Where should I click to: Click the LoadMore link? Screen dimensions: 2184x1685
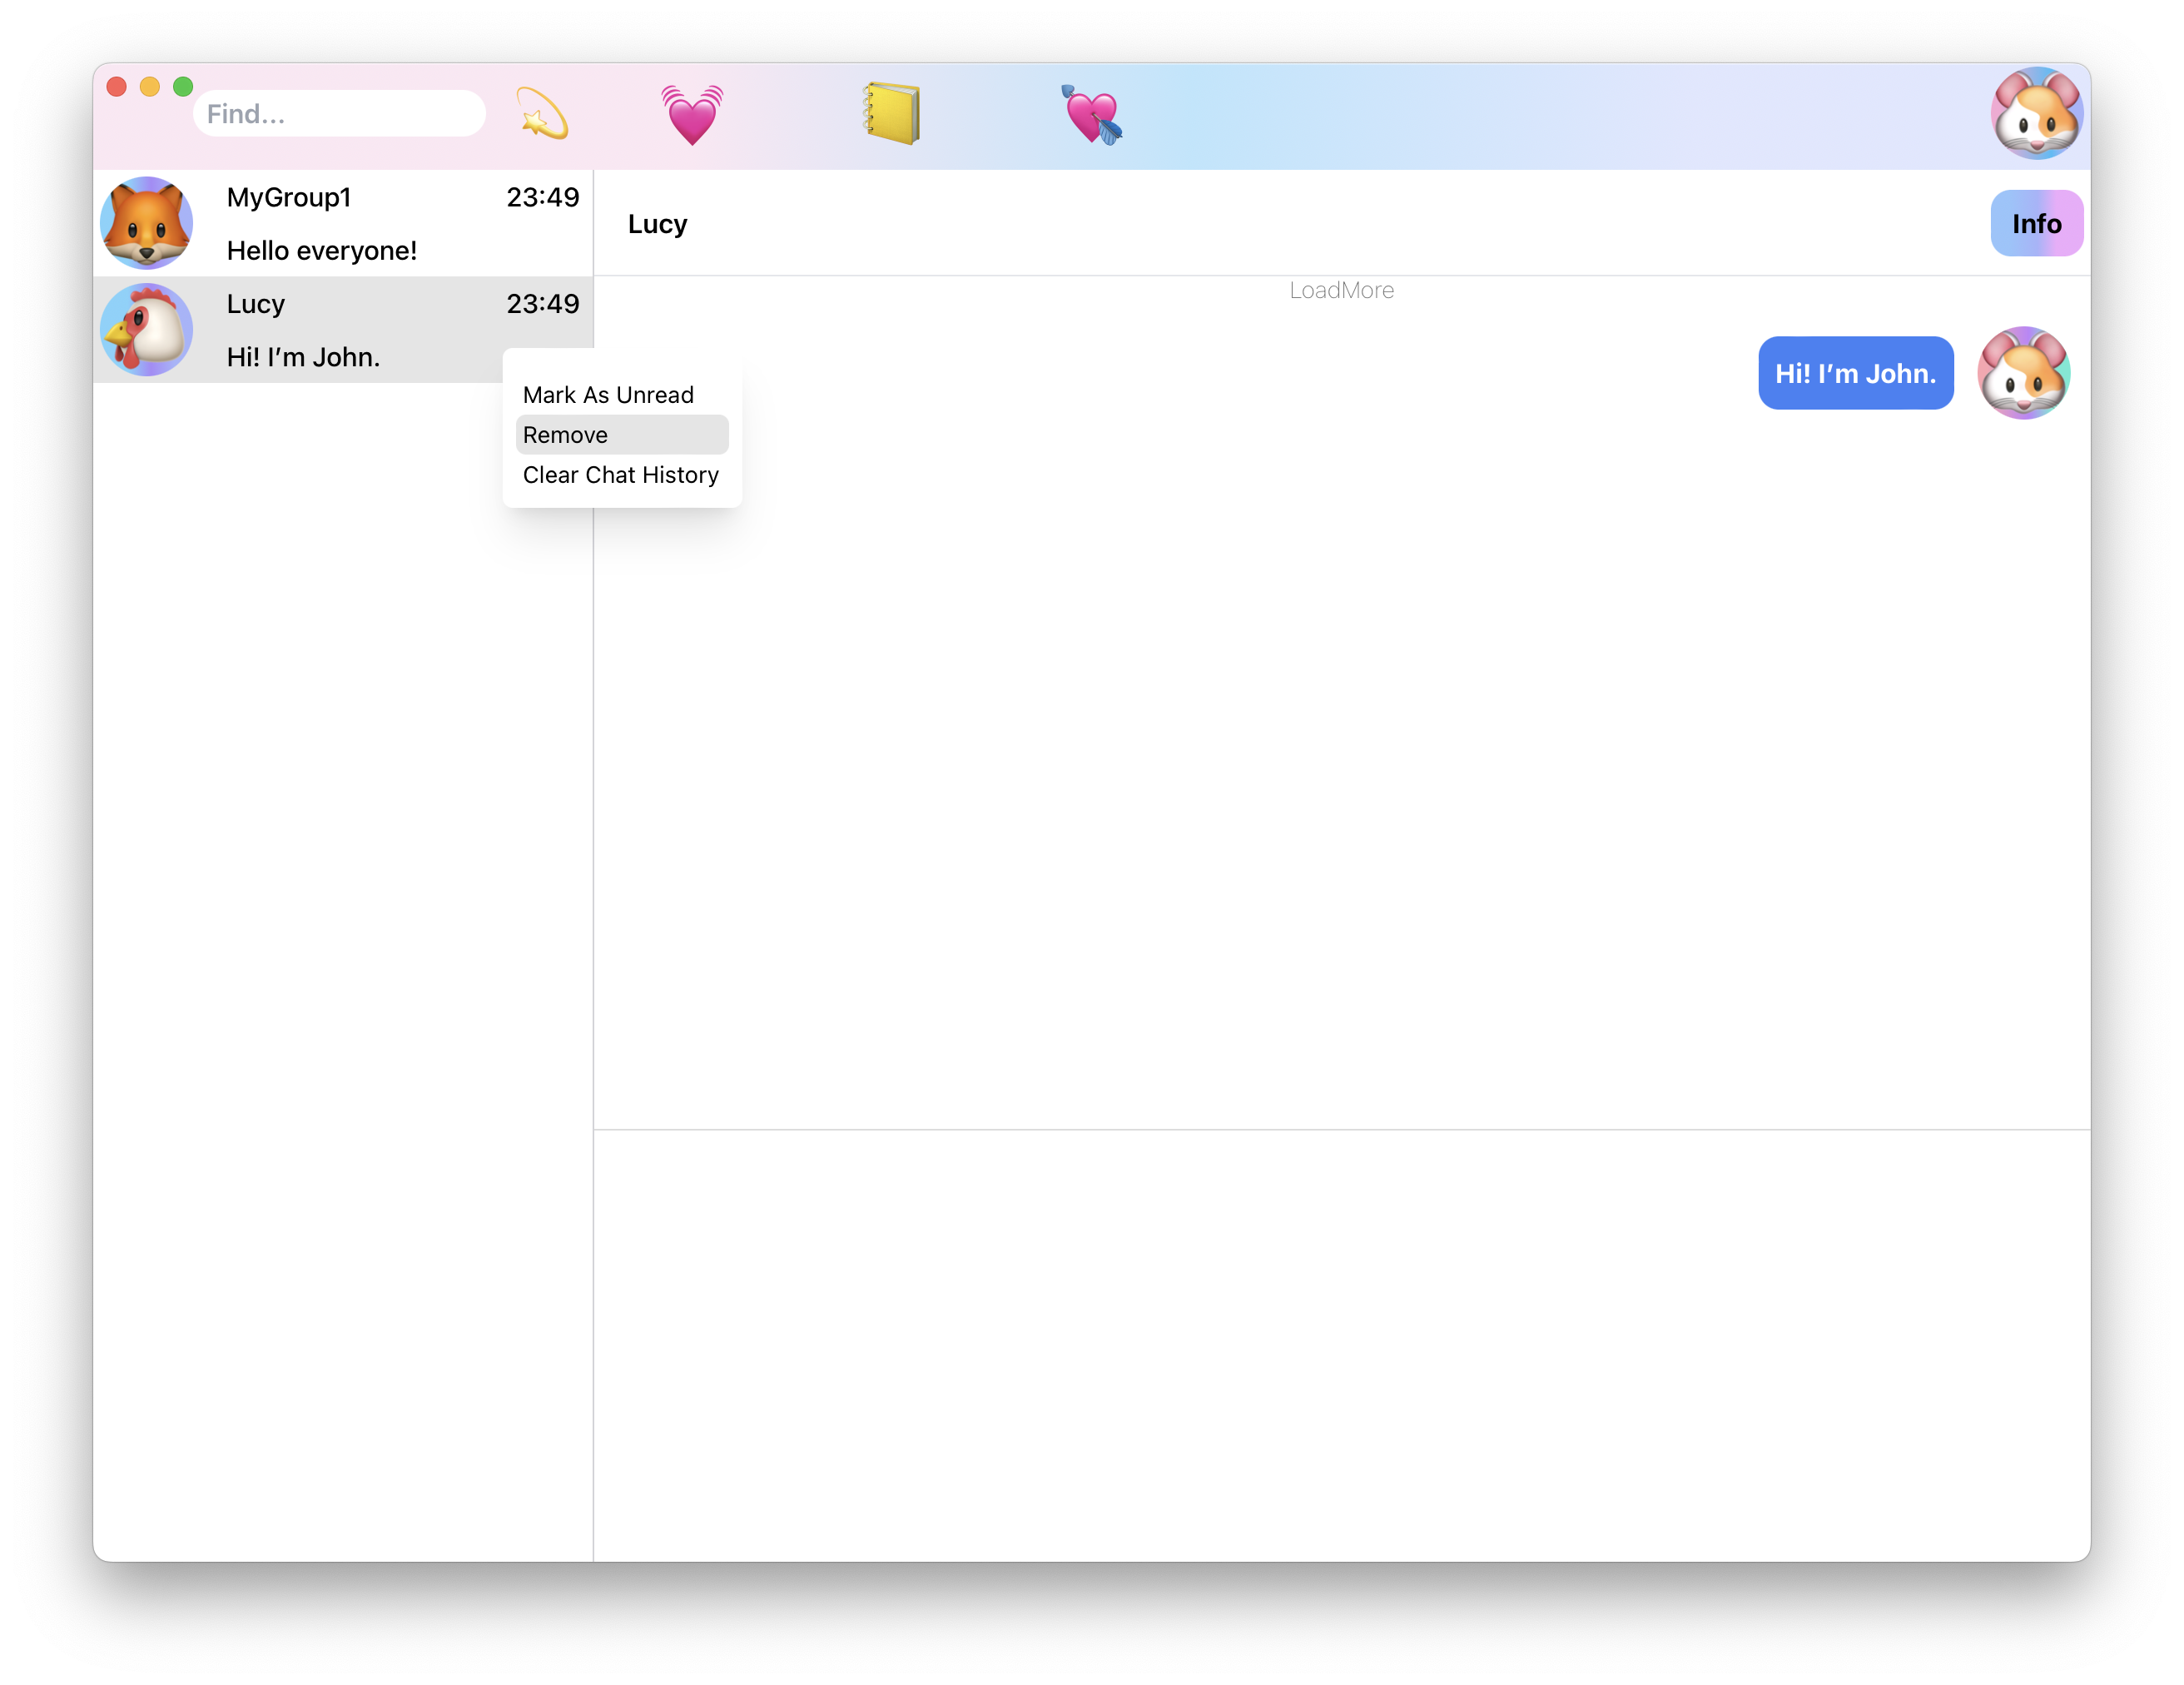(x=1340, y=290)
